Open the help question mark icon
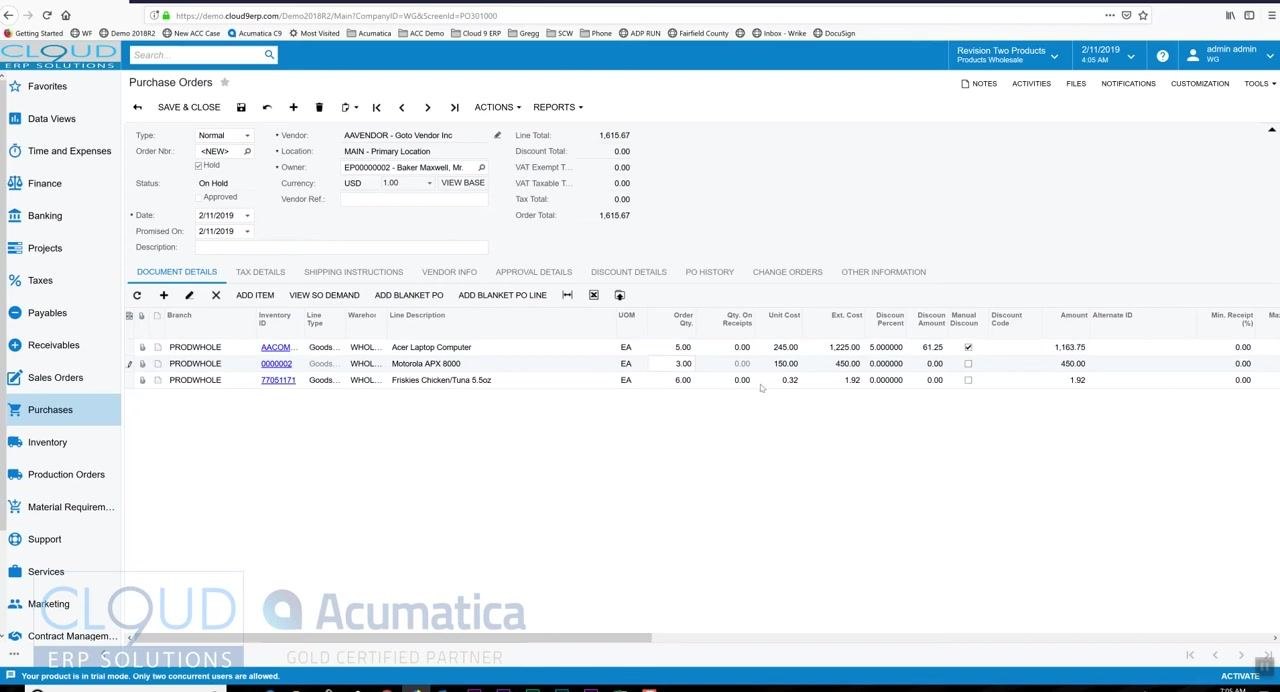 click(x=1162, y=56)
